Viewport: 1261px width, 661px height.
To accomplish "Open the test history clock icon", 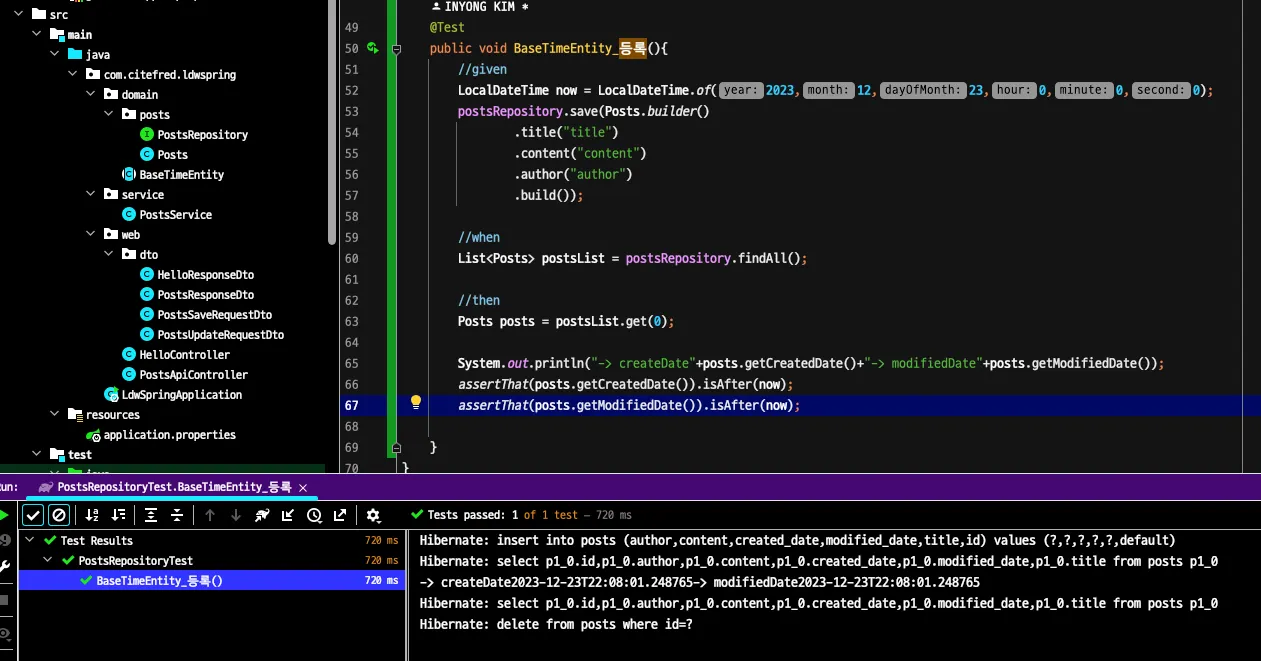I will pyautogui.click(x=314, y=515).
